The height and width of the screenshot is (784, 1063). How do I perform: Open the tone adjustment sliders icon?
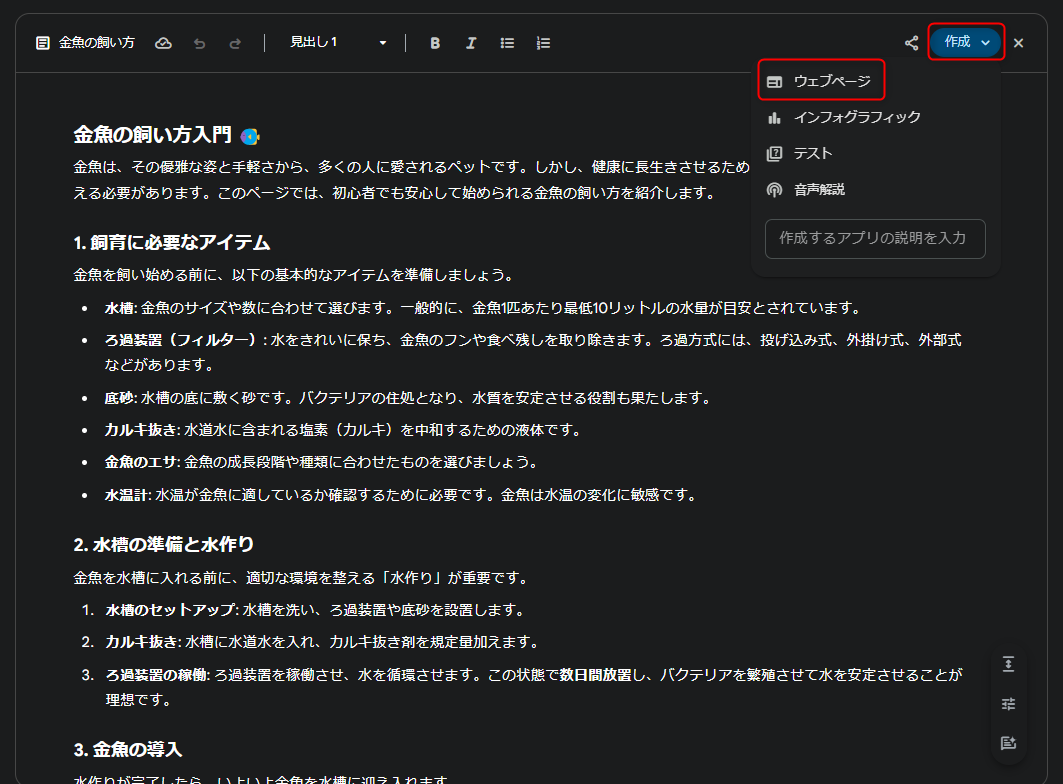1008,704
